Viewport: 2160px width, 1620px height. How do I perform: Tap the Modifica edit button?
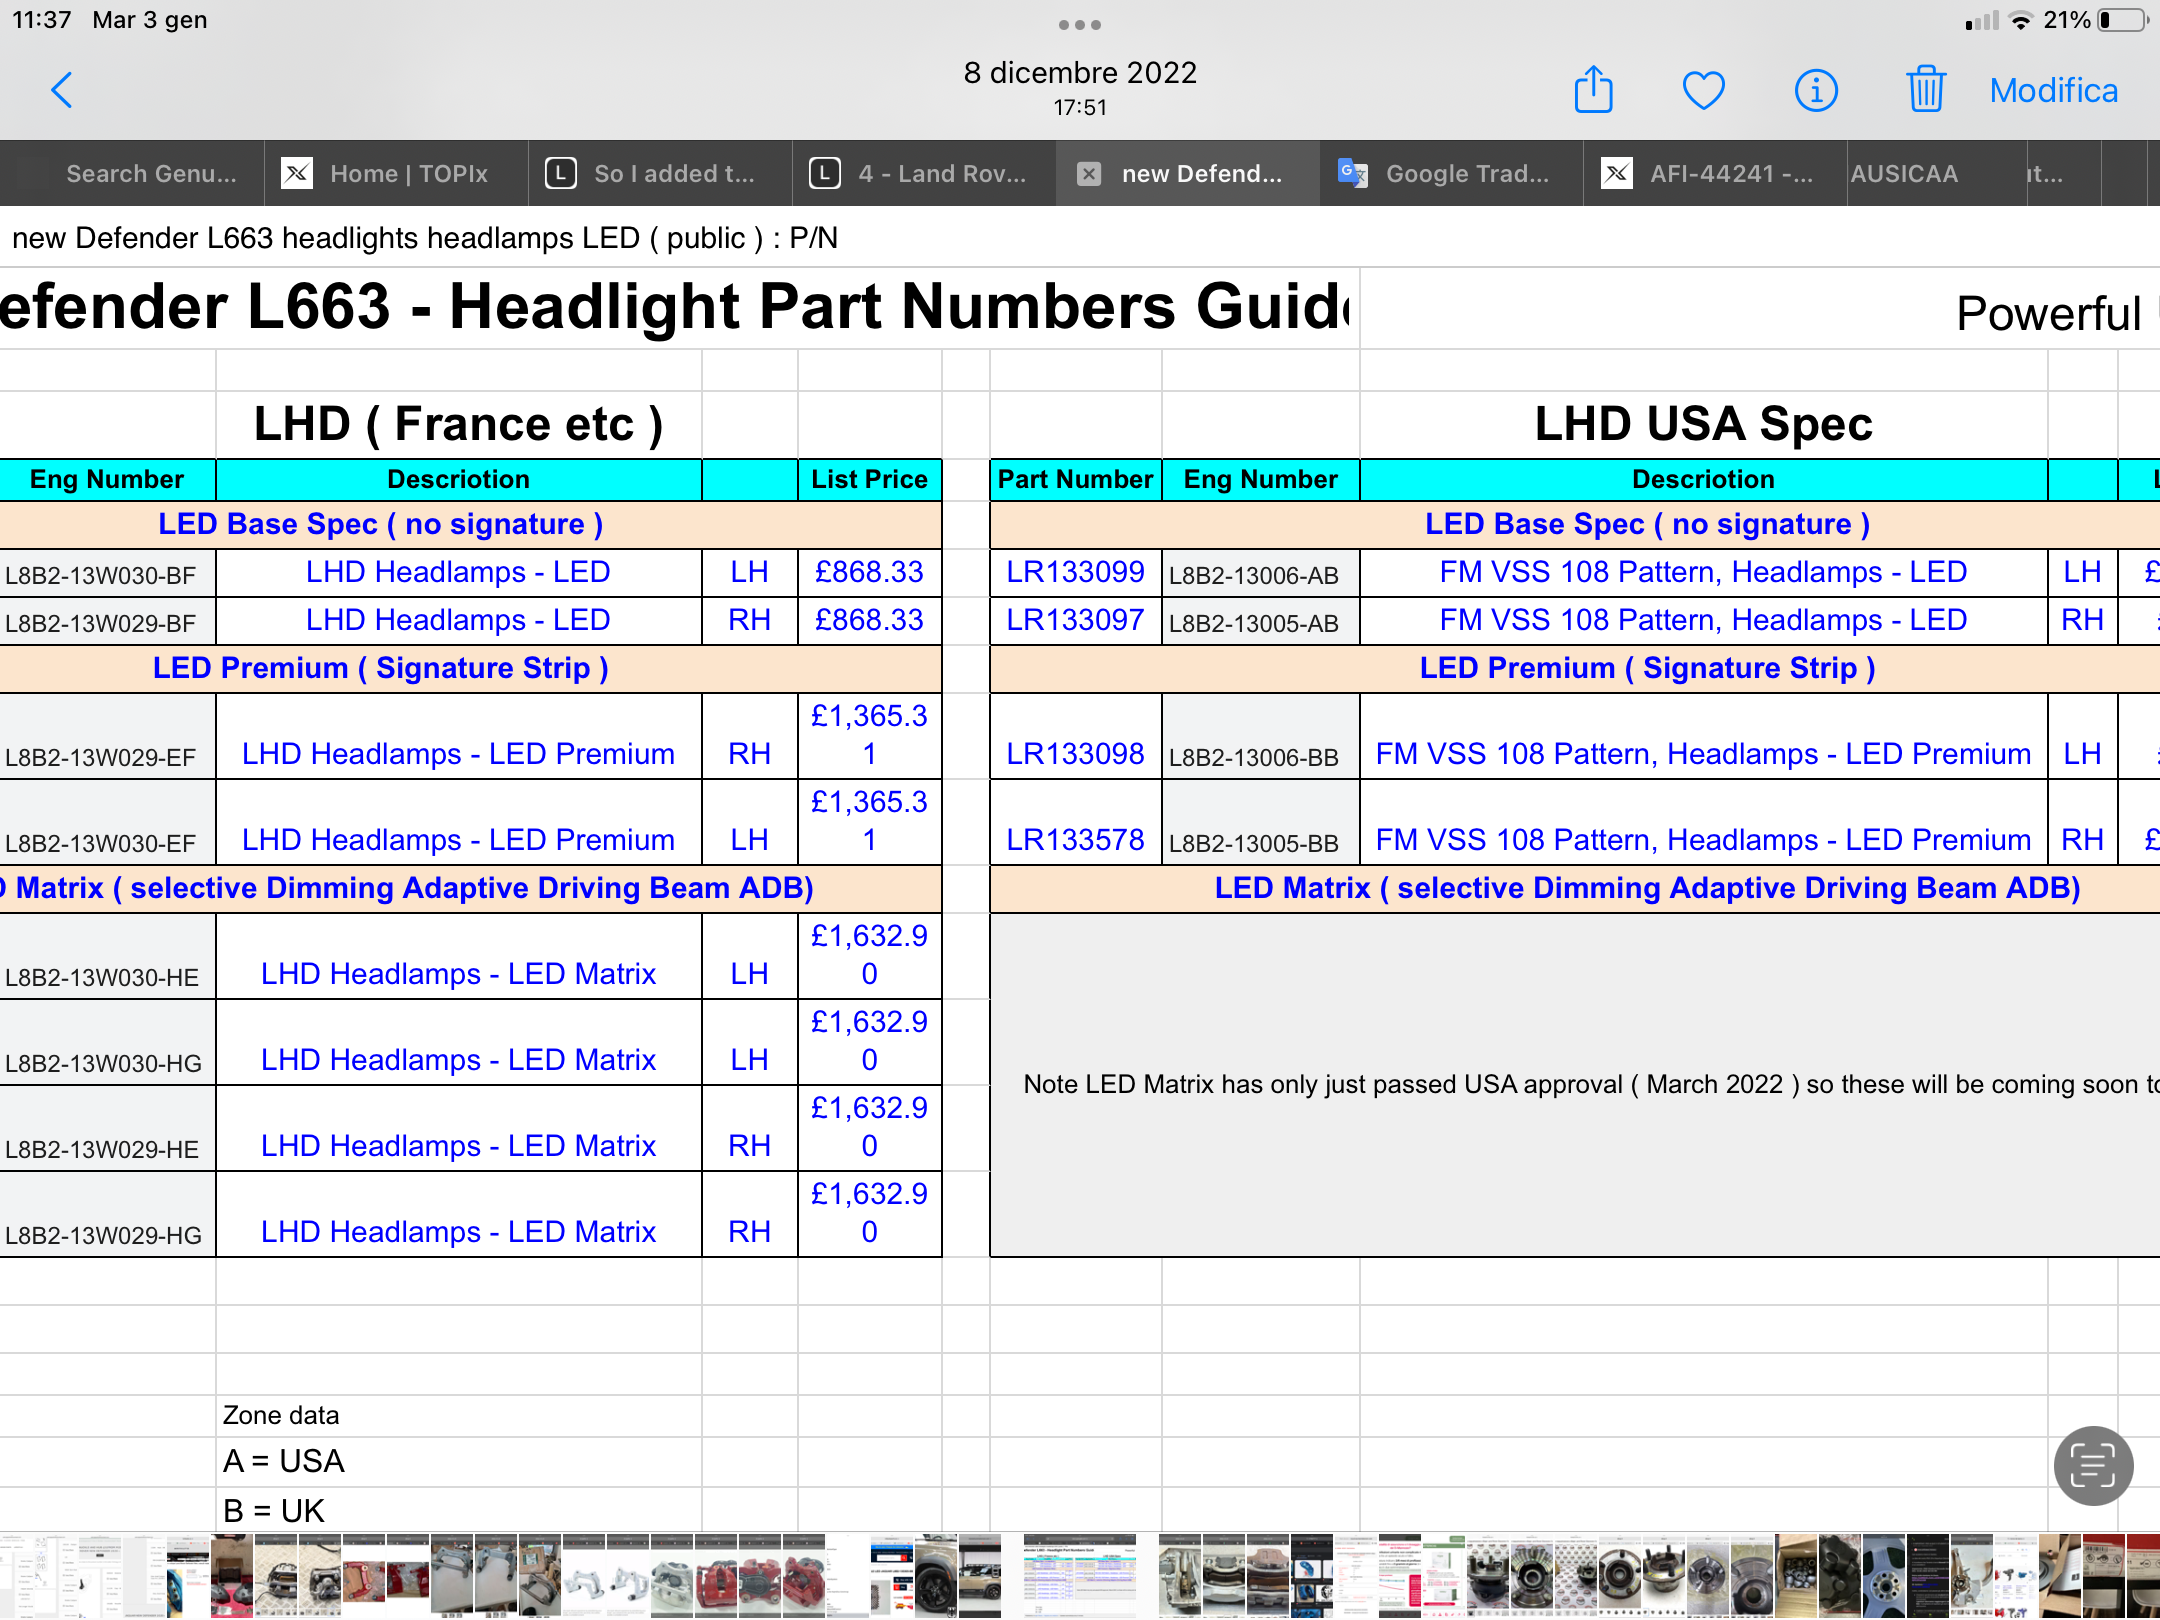click(x=2053, y=91)
